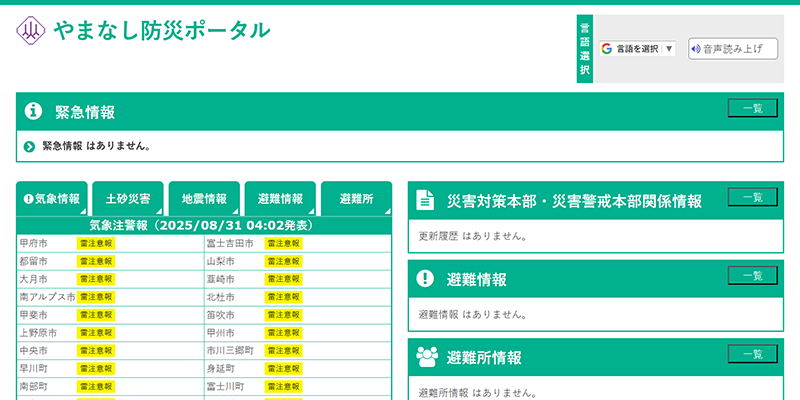The width and height of the screenshot is (800, 400).
Task: Click the 雷注意報 badge for 甲斐市
Action: click(x=96, y=315)
